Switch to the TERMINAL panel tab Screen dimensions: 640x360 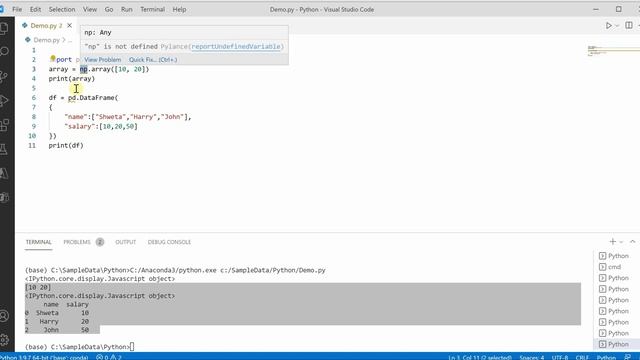coord(38,242)
